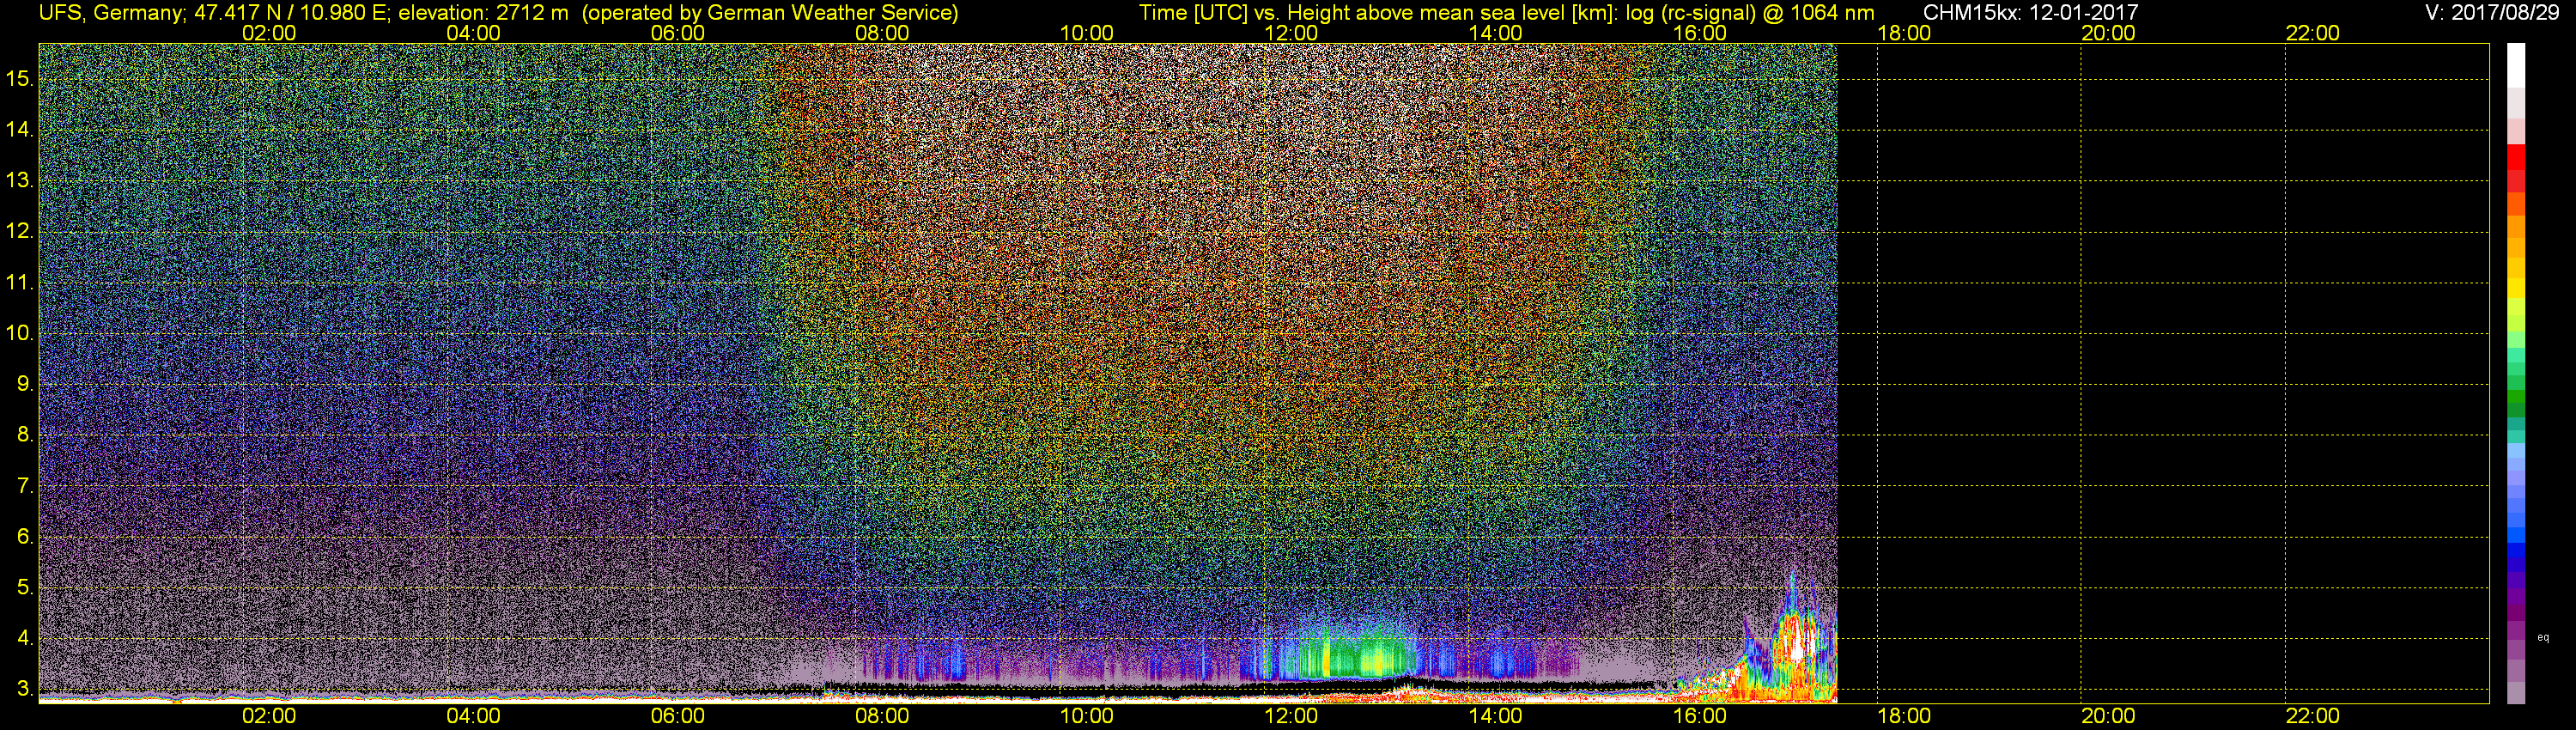Pick the bottom-axis "14:00" time label
2576x730 pixels.
point(1495,716)
